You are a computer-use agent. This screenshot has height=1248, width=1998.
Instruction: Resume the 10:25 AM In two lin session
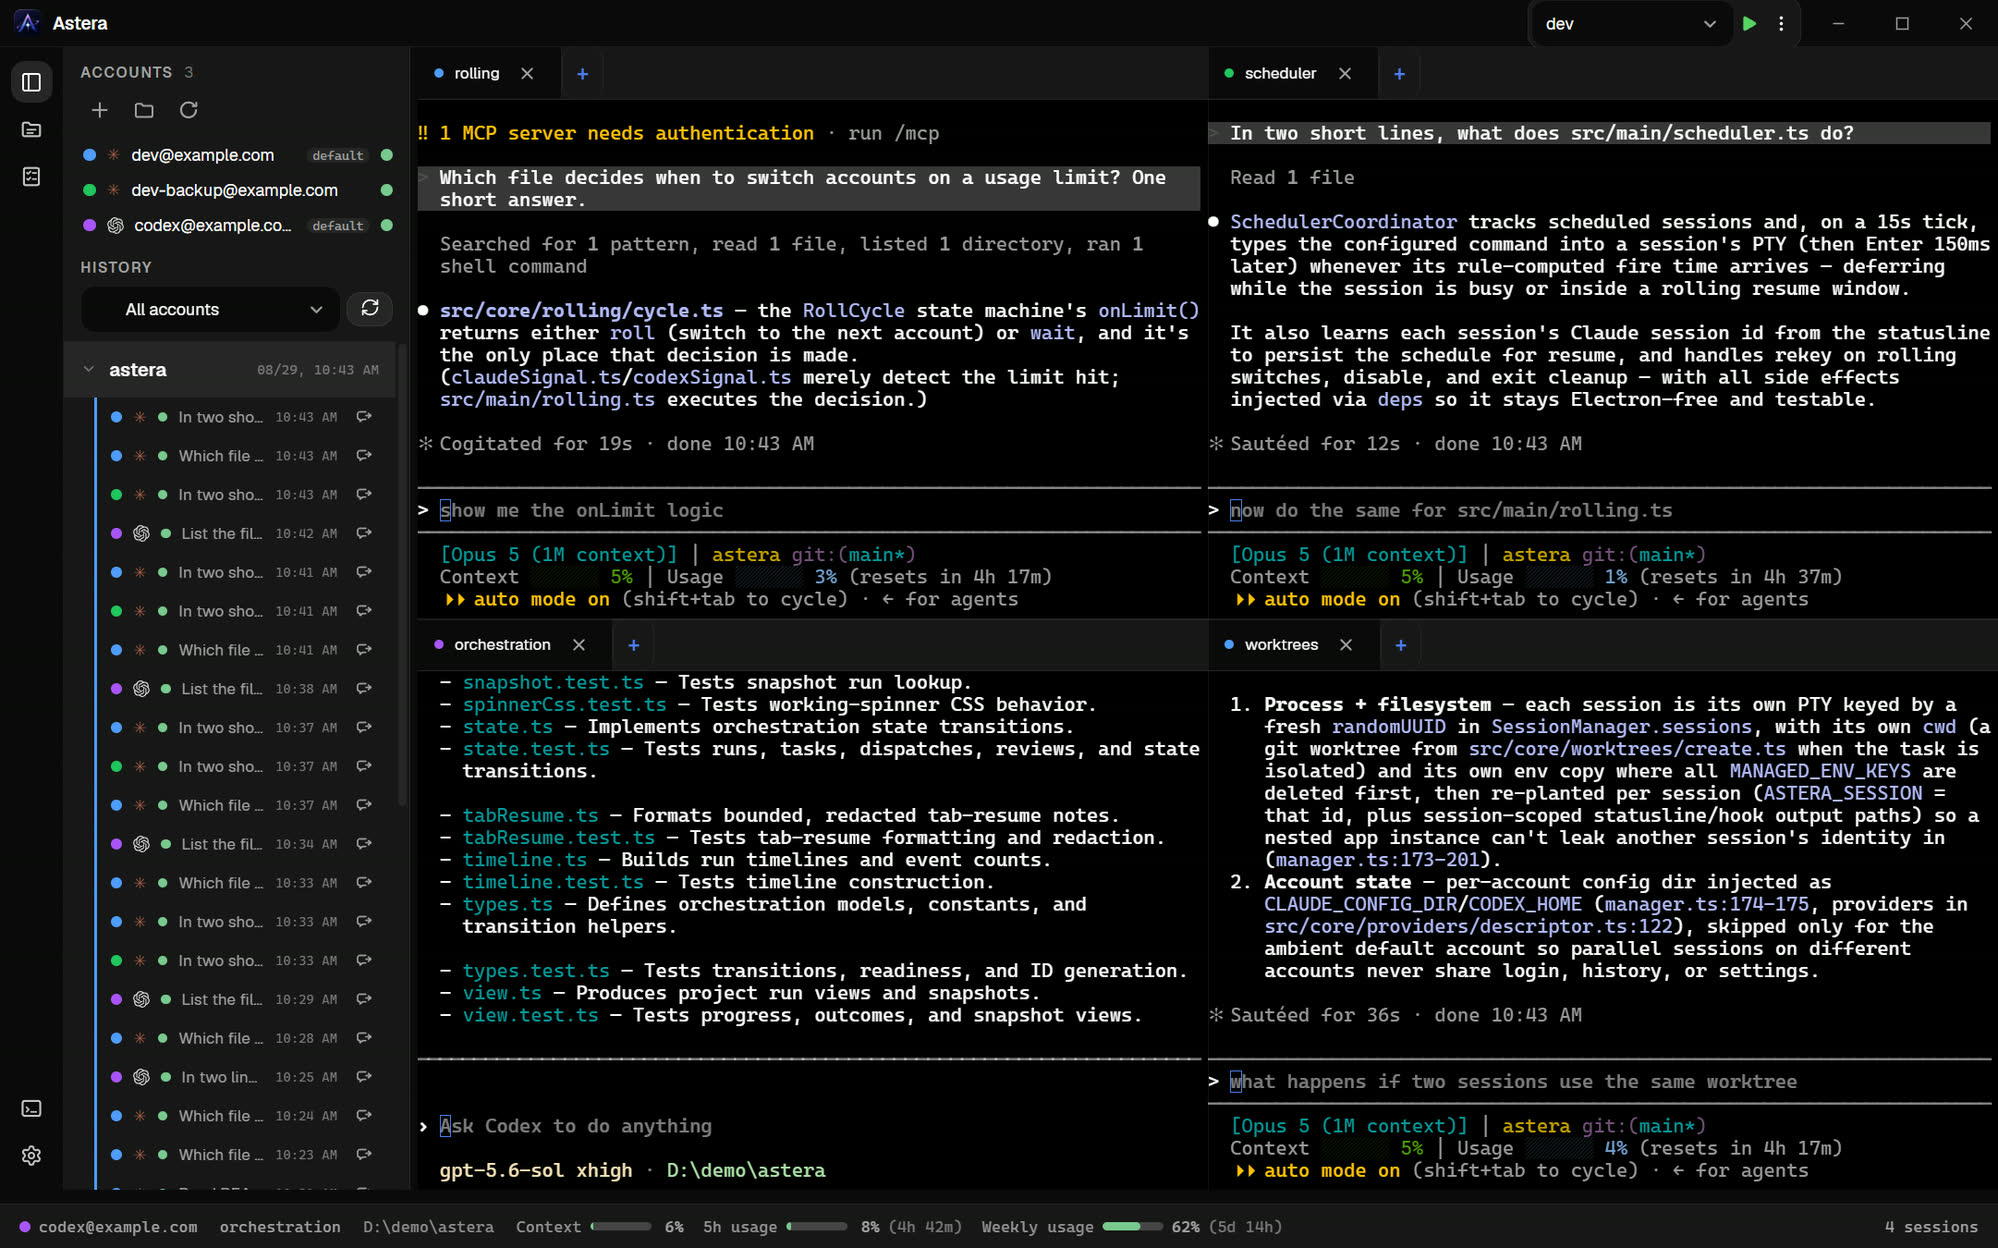[x=364, y=1076]
